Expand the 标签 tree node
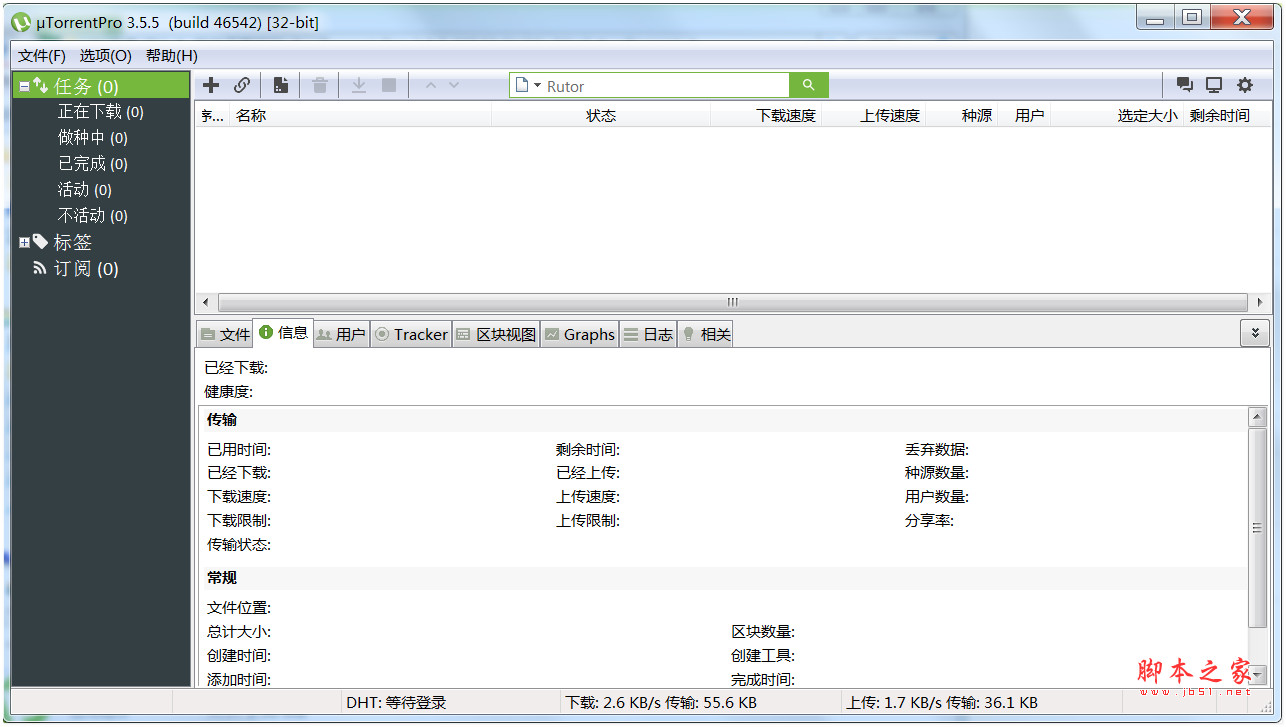 pos(24,242)
